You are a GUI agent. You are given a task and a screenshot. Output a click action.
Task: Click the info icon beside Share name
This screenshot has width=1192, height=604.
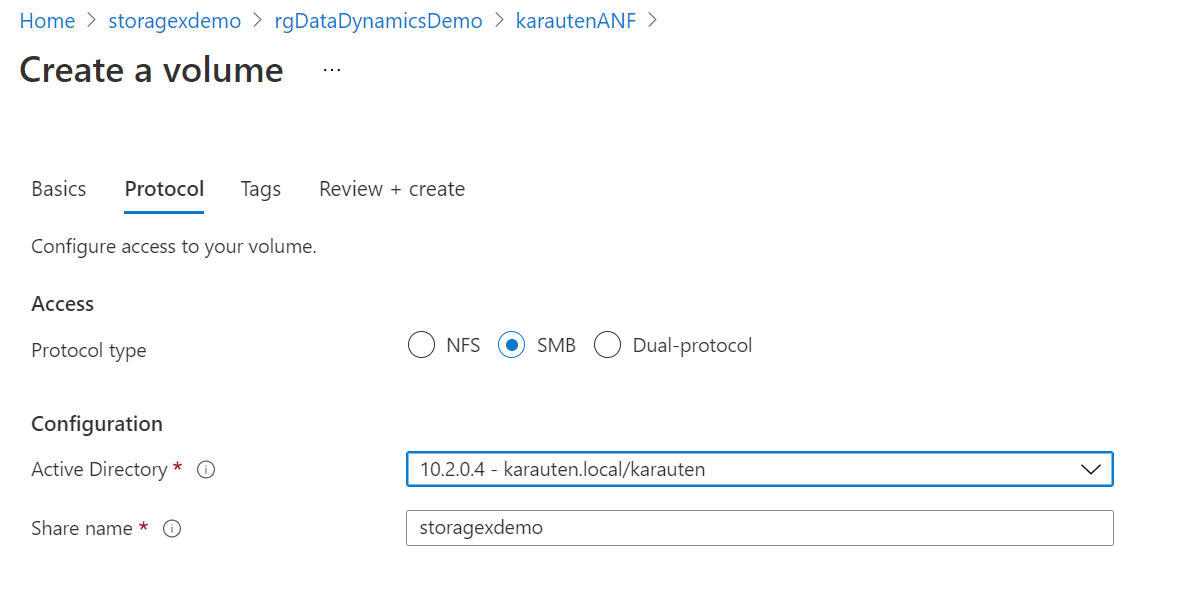pyautogui.click(x=172, y=528)
